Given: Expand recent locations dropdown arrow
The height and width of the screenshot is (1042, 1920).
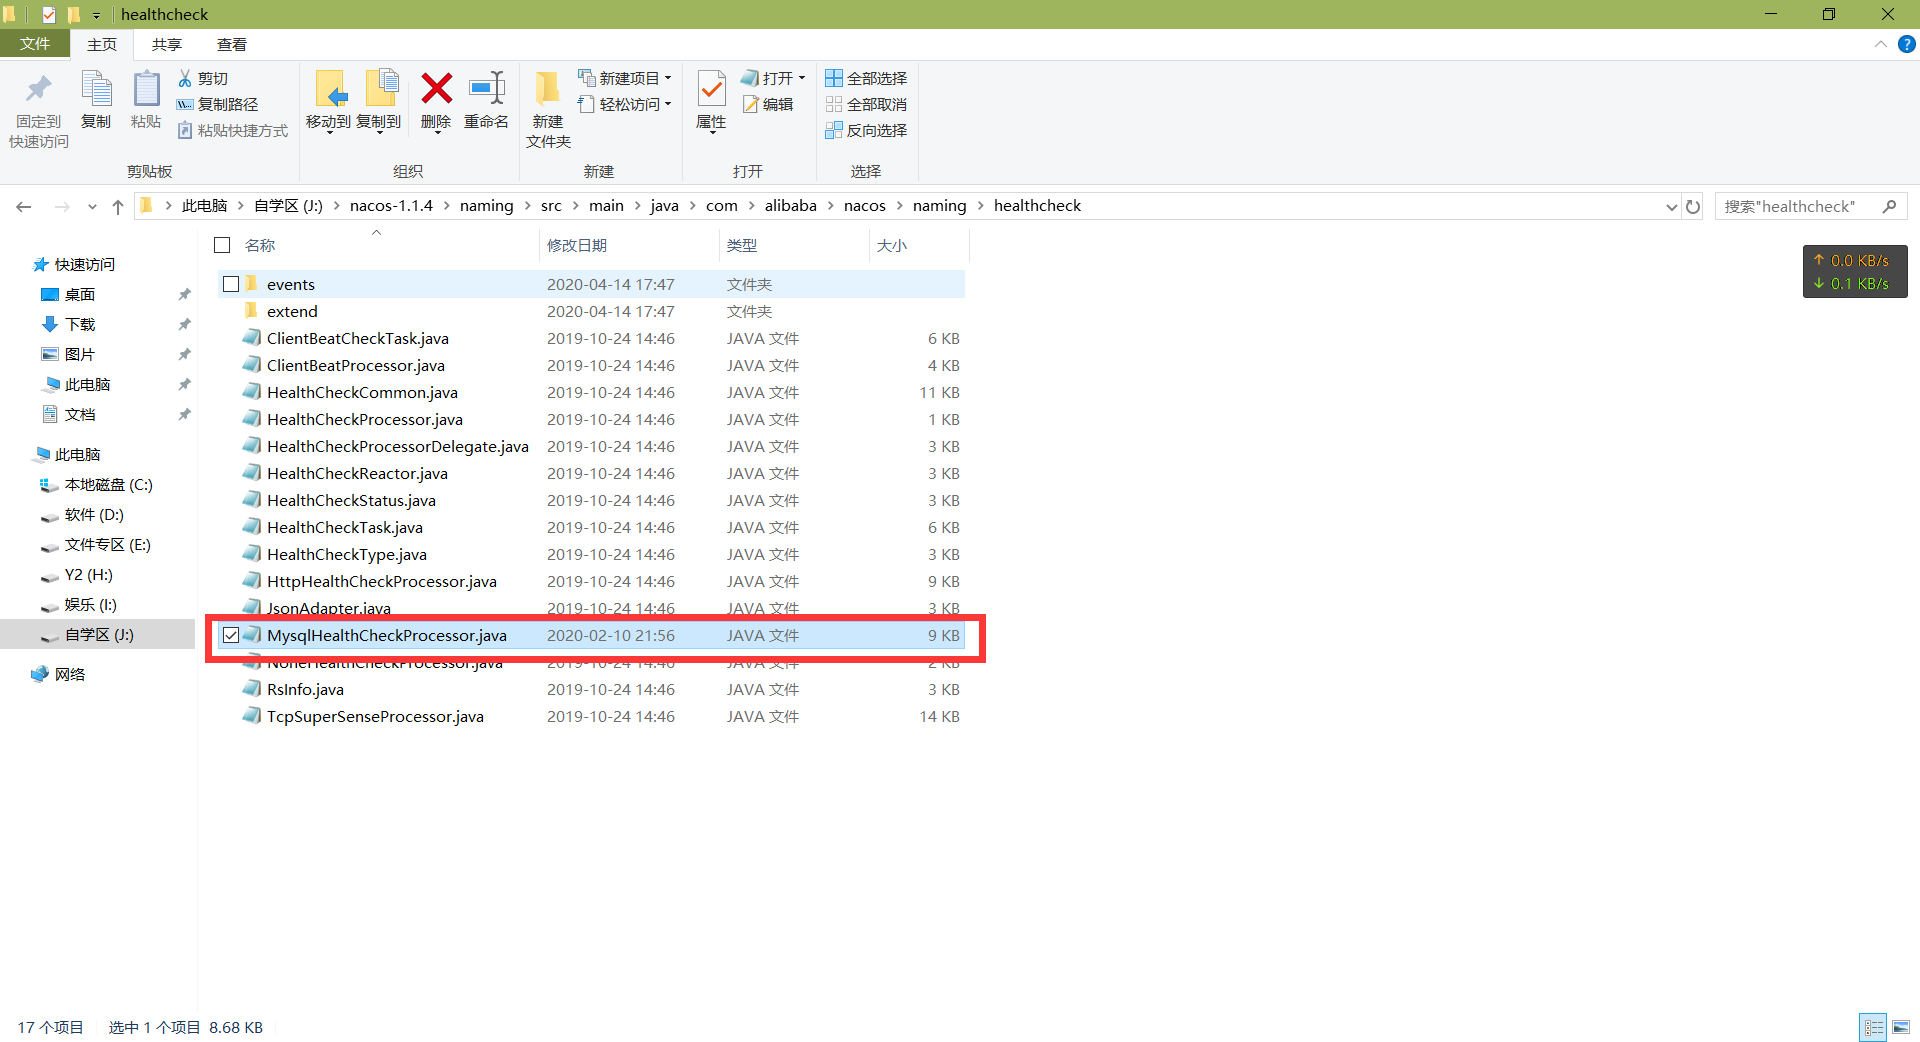Looking at the screenshot, I should (92, 207).
